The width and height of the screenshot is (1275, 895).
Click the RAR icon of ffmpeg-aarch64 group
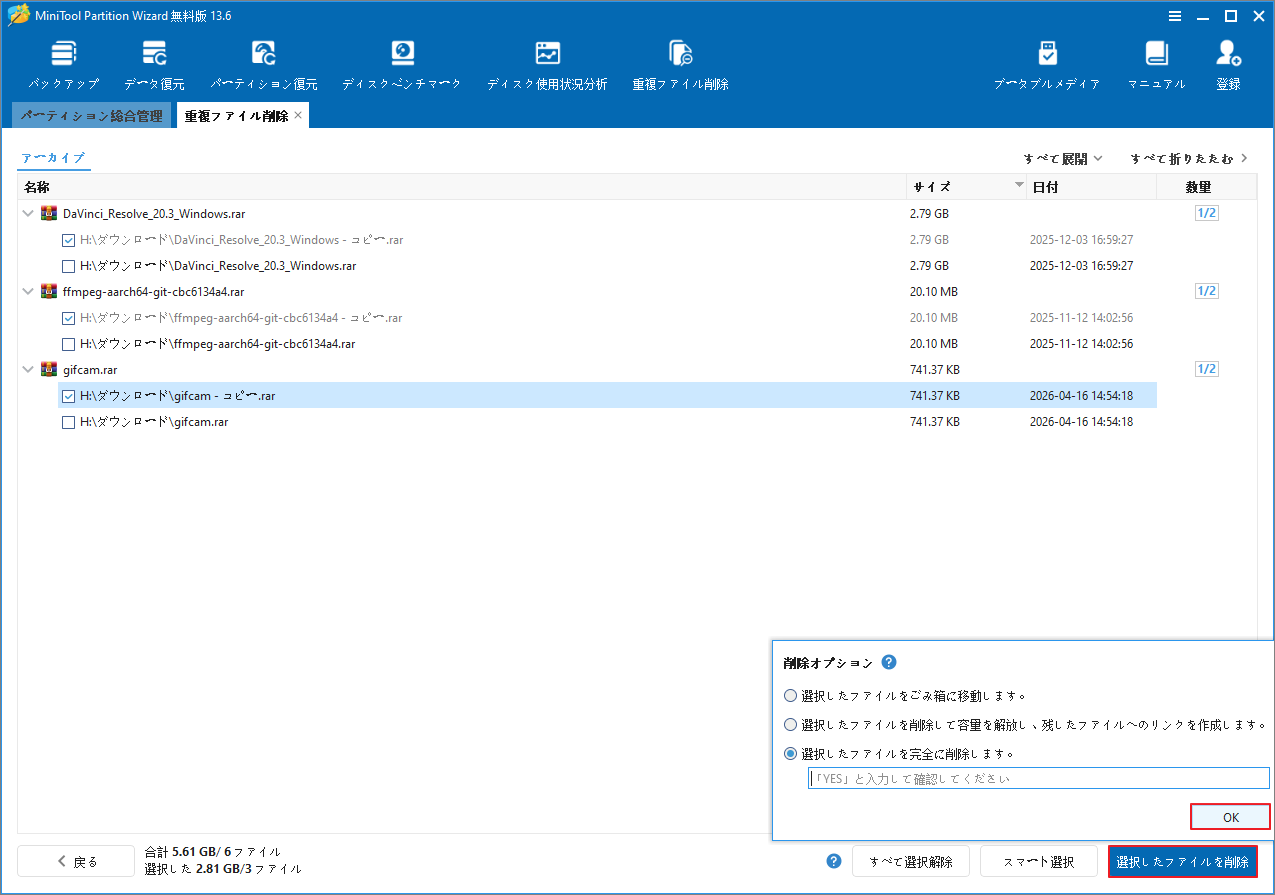coord(49,291)
